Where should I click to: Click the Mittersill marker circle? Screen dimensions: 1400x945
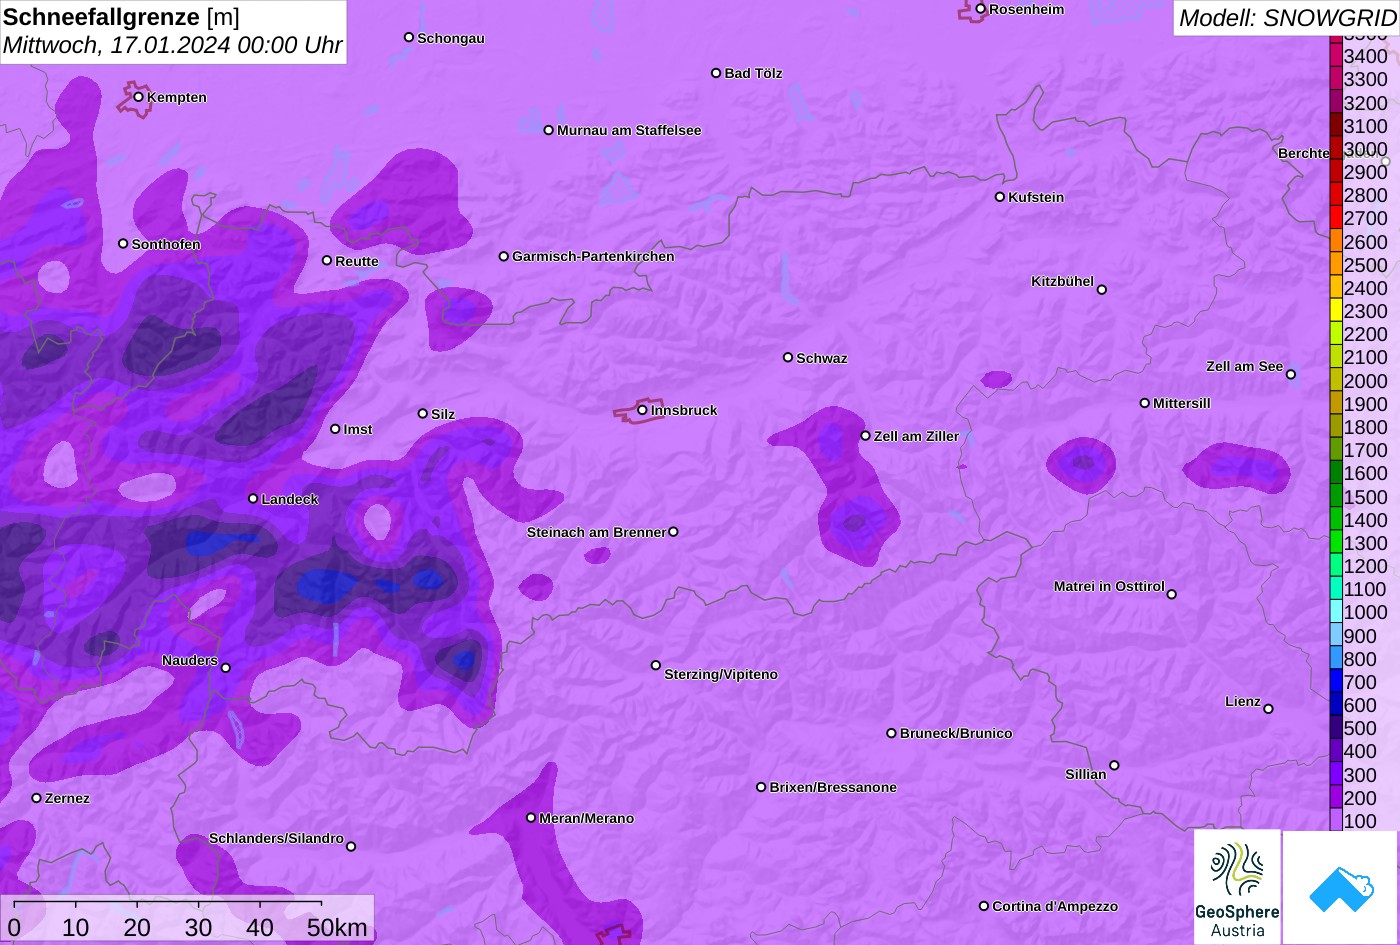click(1145, 403)
